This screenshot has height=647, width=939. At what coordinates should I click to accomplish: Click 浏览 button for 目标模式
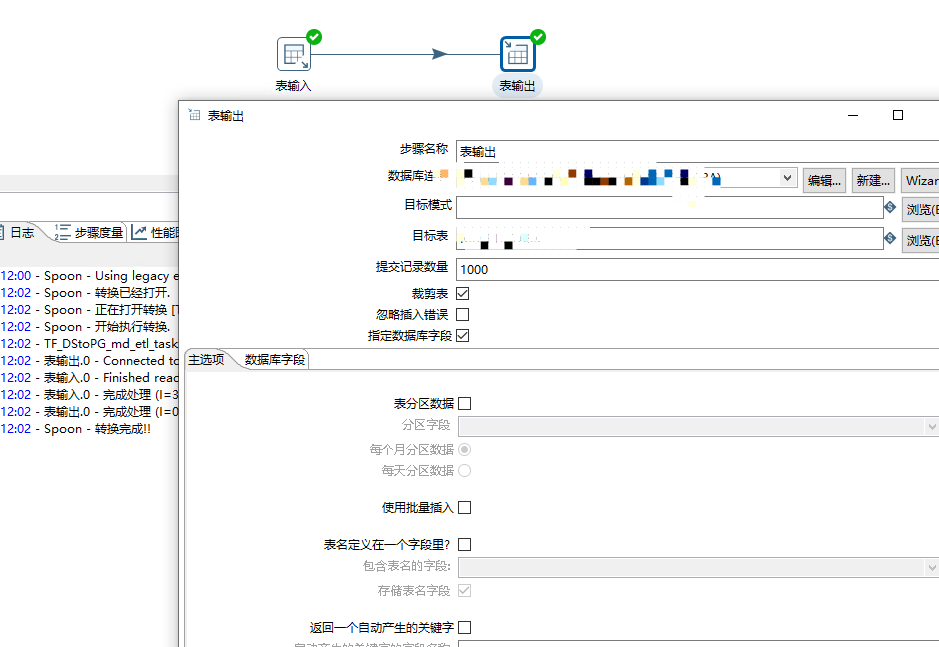(920, 210)
